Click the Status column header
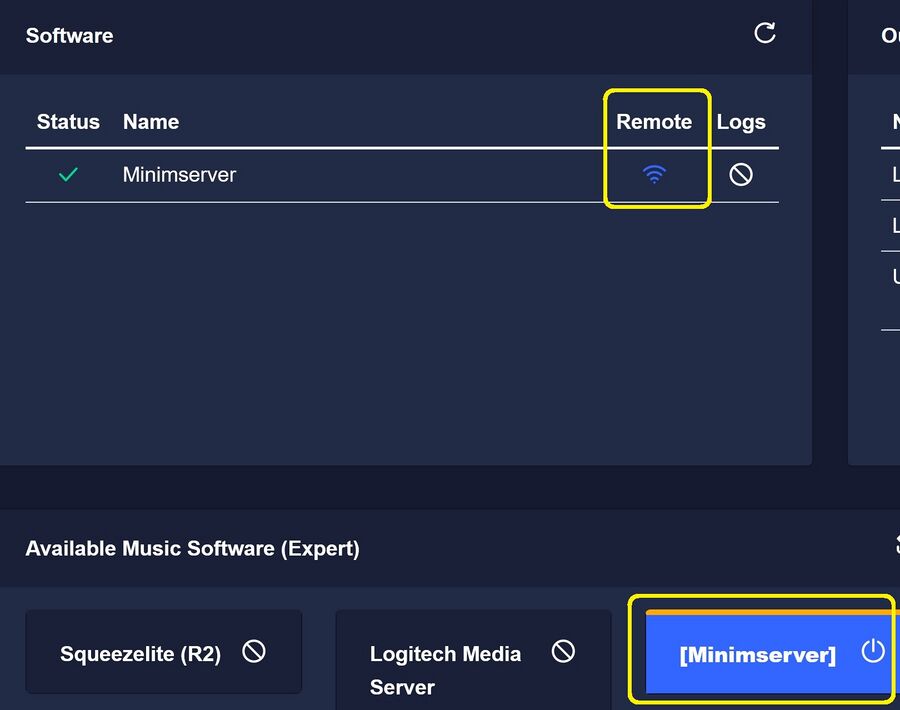900x710 pixels. pos(68,122)
